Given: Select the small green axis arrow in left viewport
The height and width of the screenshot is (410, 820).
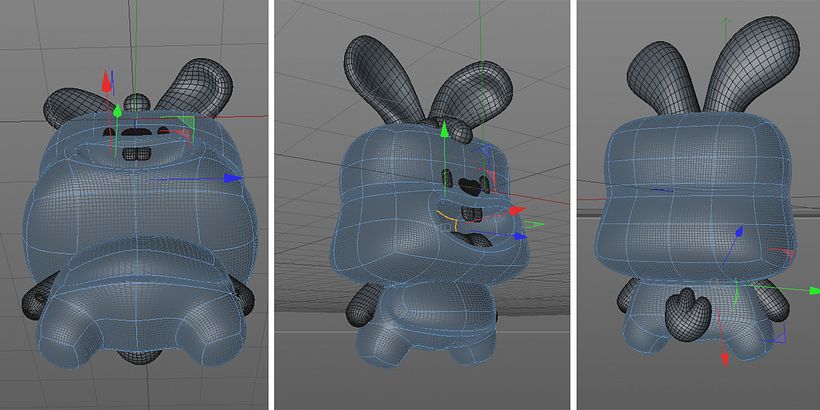Looking at the screenshot, I should tap(118, 111).
